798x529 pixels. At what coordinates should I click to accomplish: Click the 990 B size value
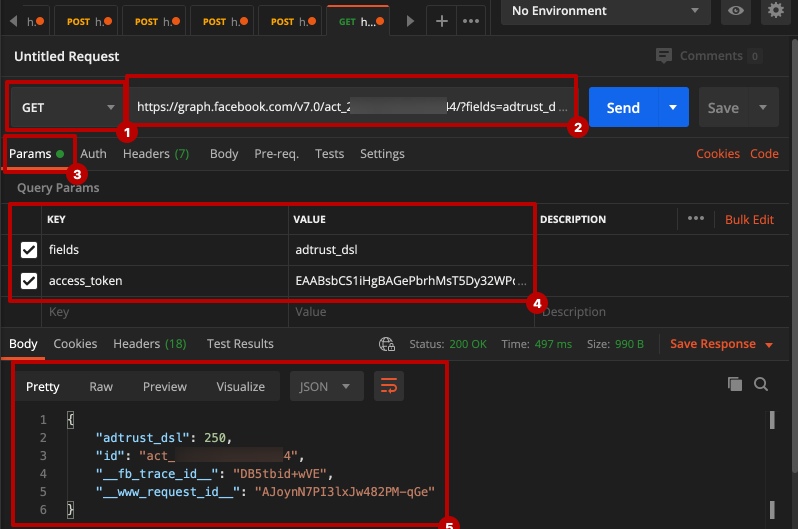coord(629,344)
